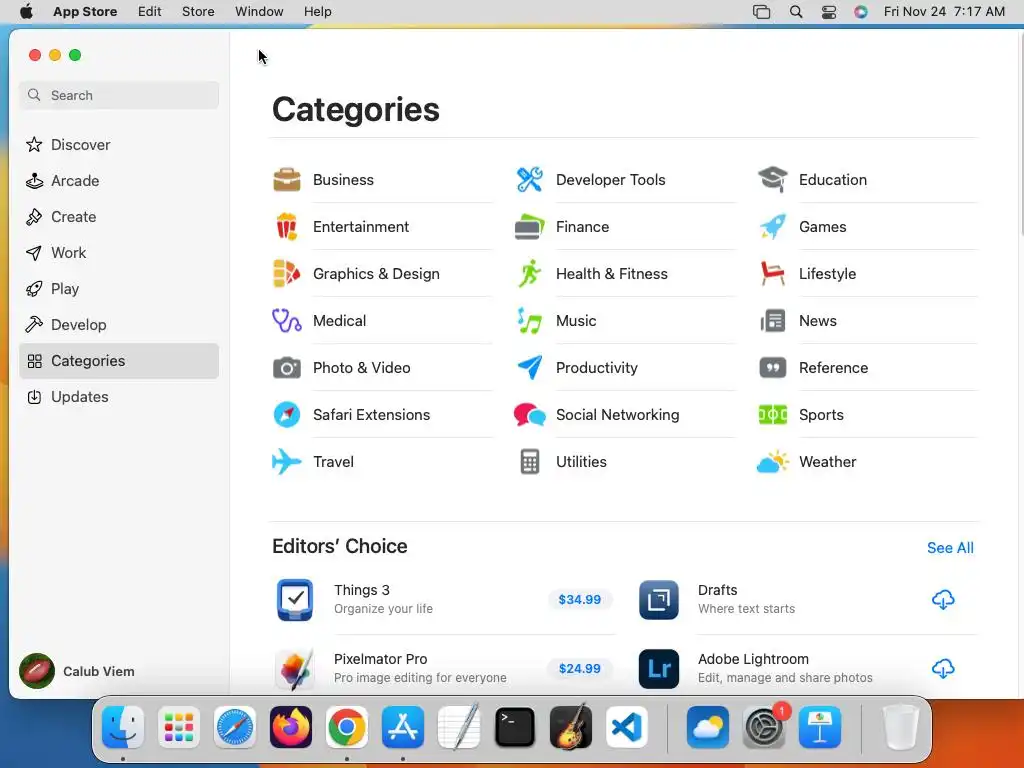The width and height of the screenshot is (1024, 768).
Task: Open the Window menu
Action: click(259, 12)
